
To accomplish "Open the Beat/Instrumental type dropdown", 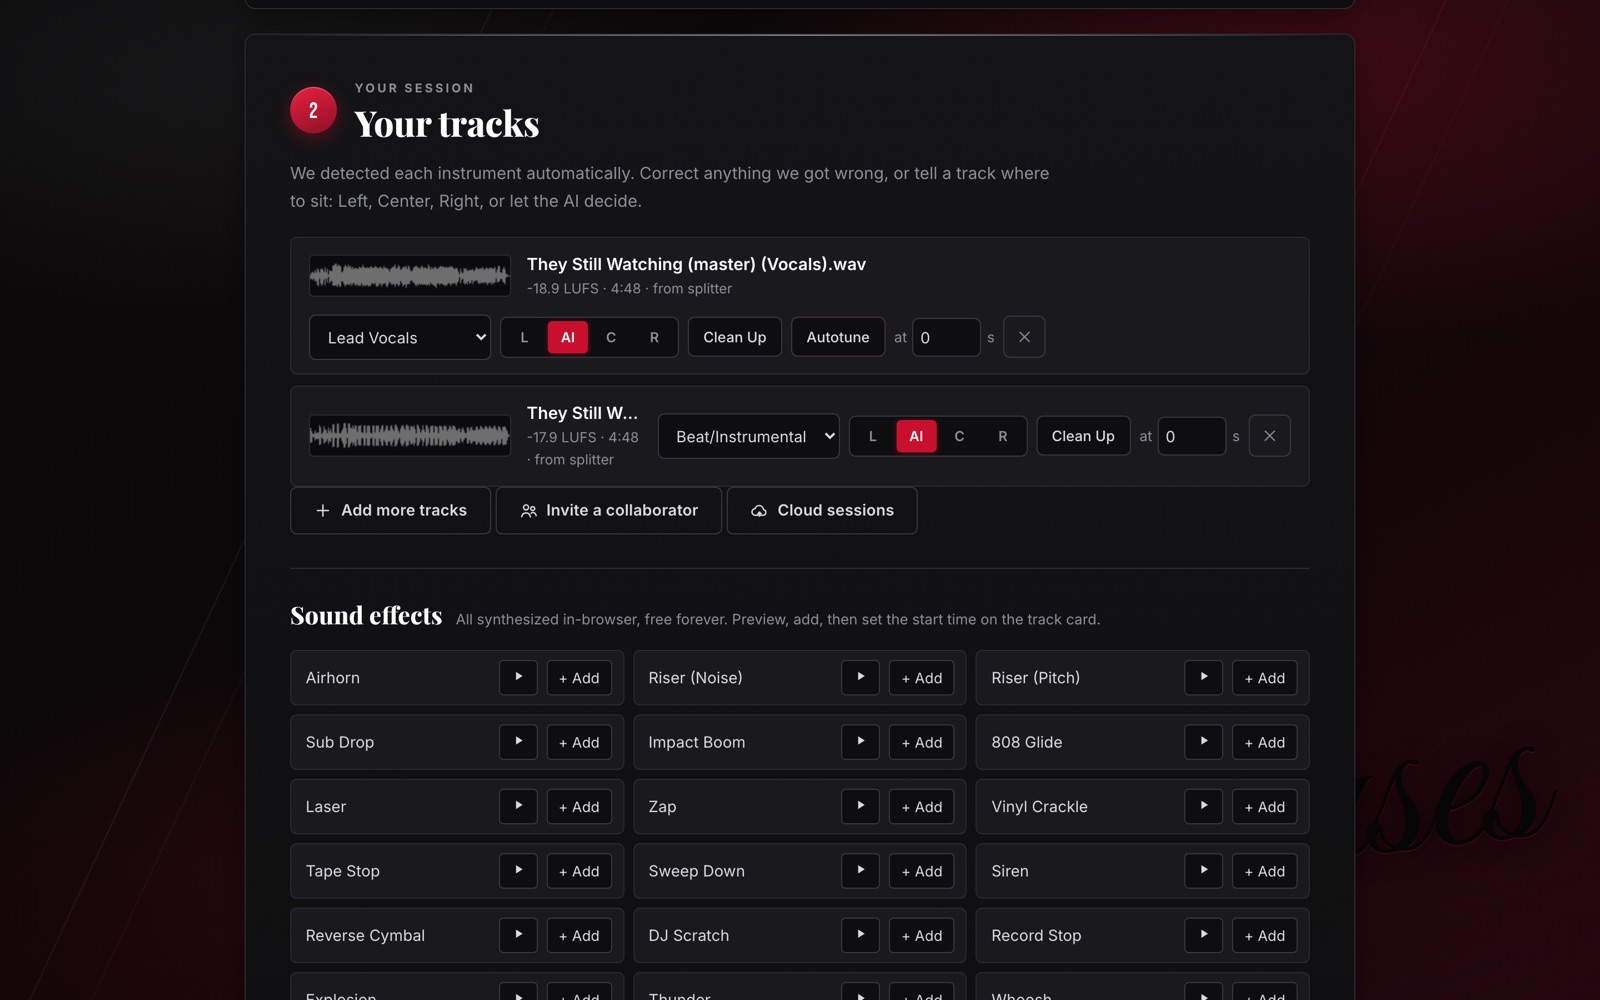I will click(x=748, y=436).
